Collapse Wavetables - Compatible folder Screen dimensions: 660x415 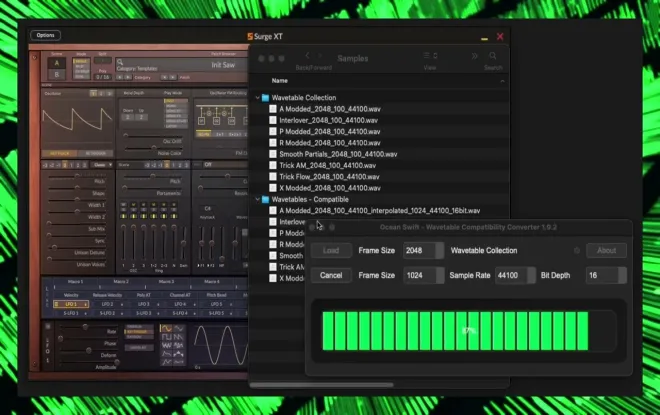[x=258, y=200]
